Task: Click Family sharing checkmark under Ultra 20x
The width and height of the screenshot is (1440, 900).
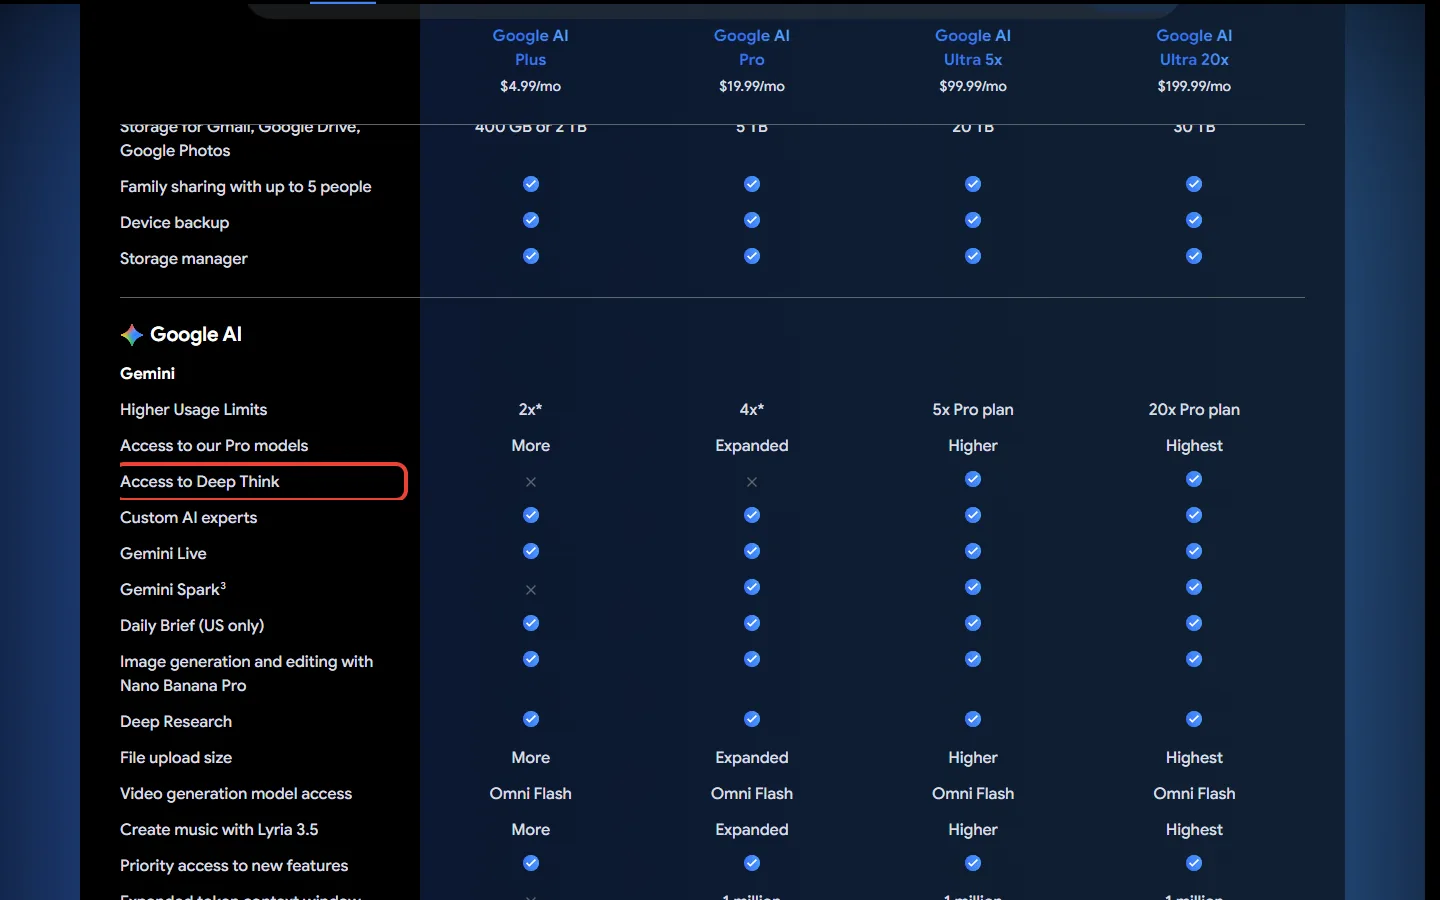Action: [1194, 184]
